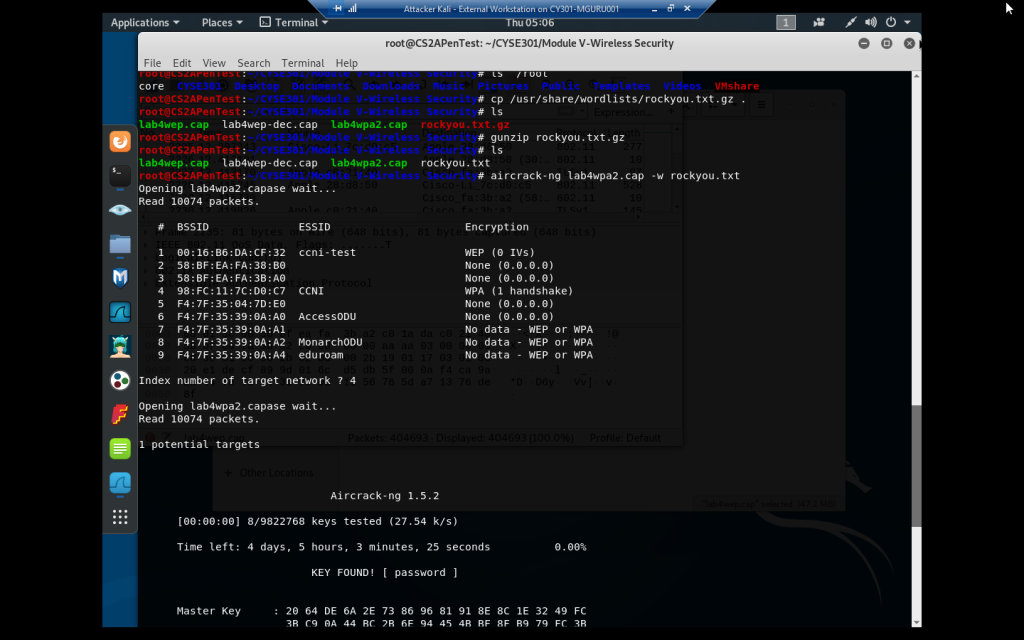This screenshot has width=1024, height=640.
Task: Open the Files folder icon in dock
Action: [x=120, y=244]
